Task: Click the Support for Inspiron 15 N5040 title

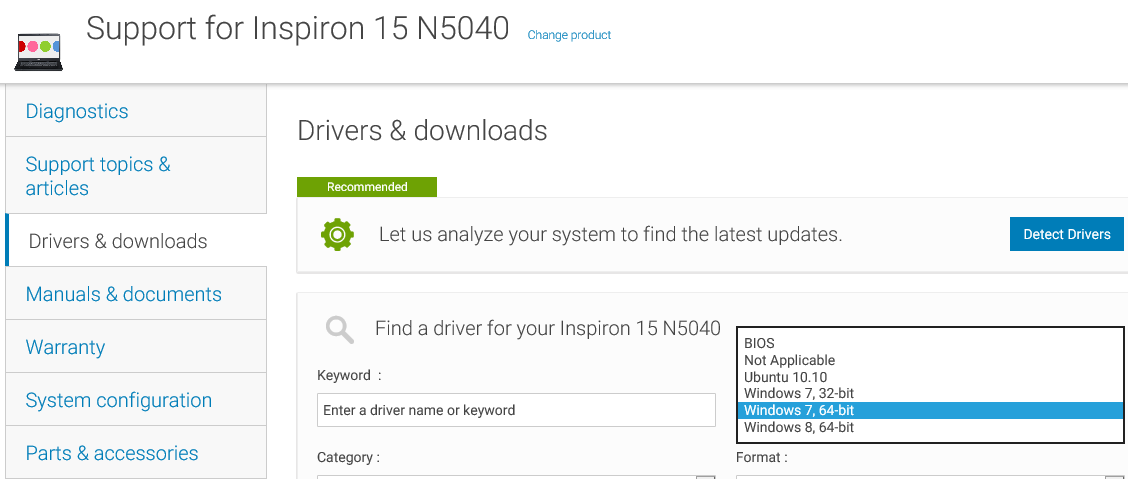Action: click(297, 29)
